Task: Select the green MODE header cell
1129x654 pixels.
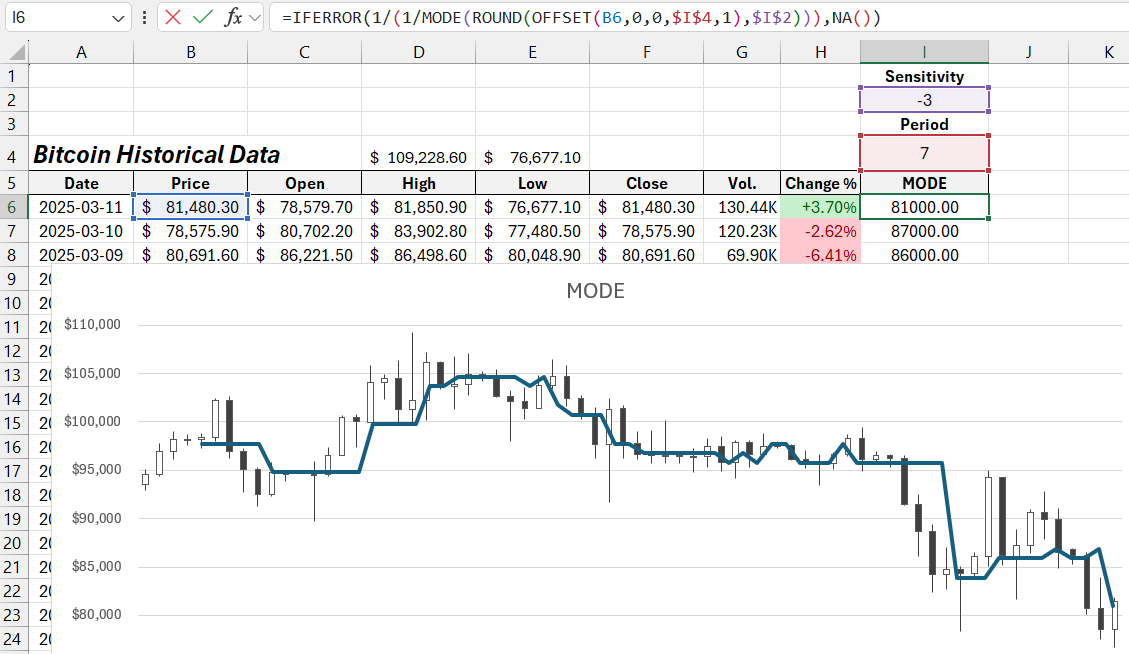Action: [923, 183]
